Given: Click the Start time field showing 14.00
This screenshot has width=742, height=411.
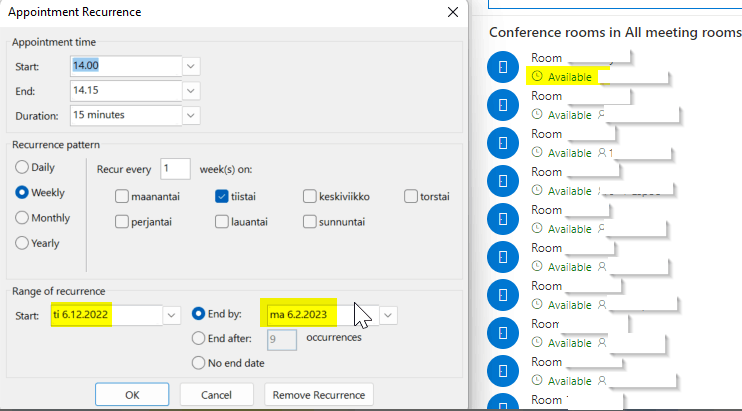Looking at the screenshot, I should click(126, 66).
